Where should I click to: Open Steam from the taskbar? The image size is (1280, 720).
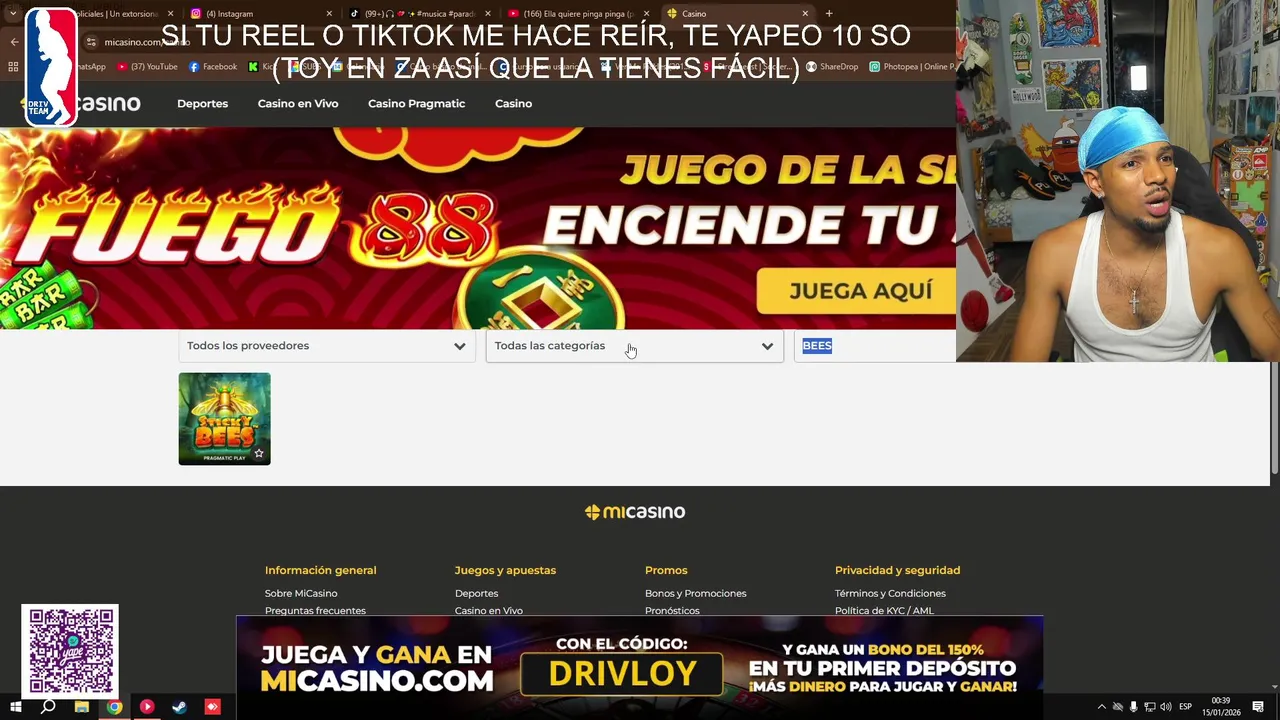coord(180,707)
